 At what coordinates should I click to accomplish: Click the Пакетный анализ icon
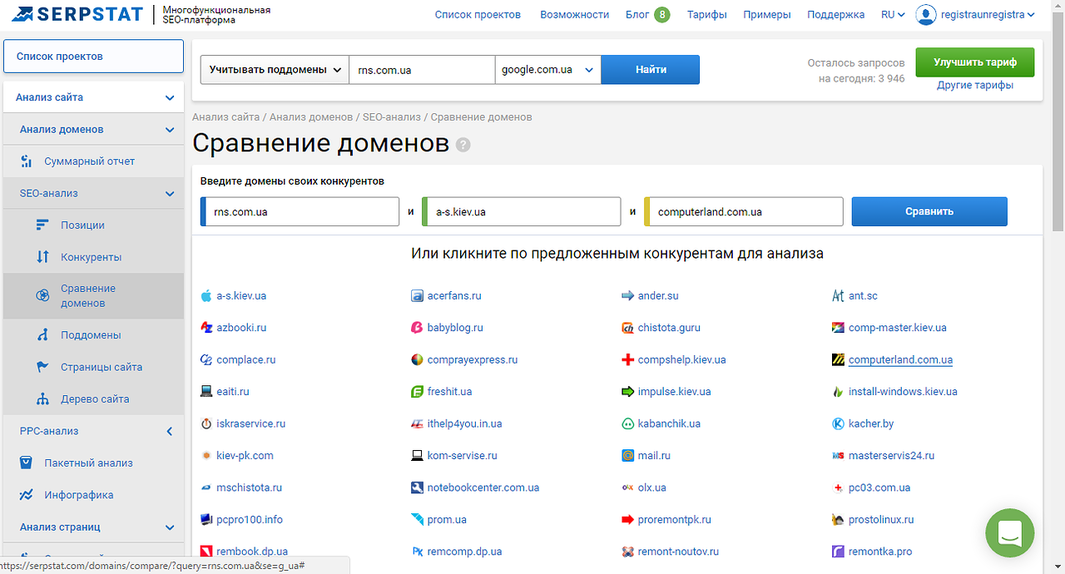(26, 463)
